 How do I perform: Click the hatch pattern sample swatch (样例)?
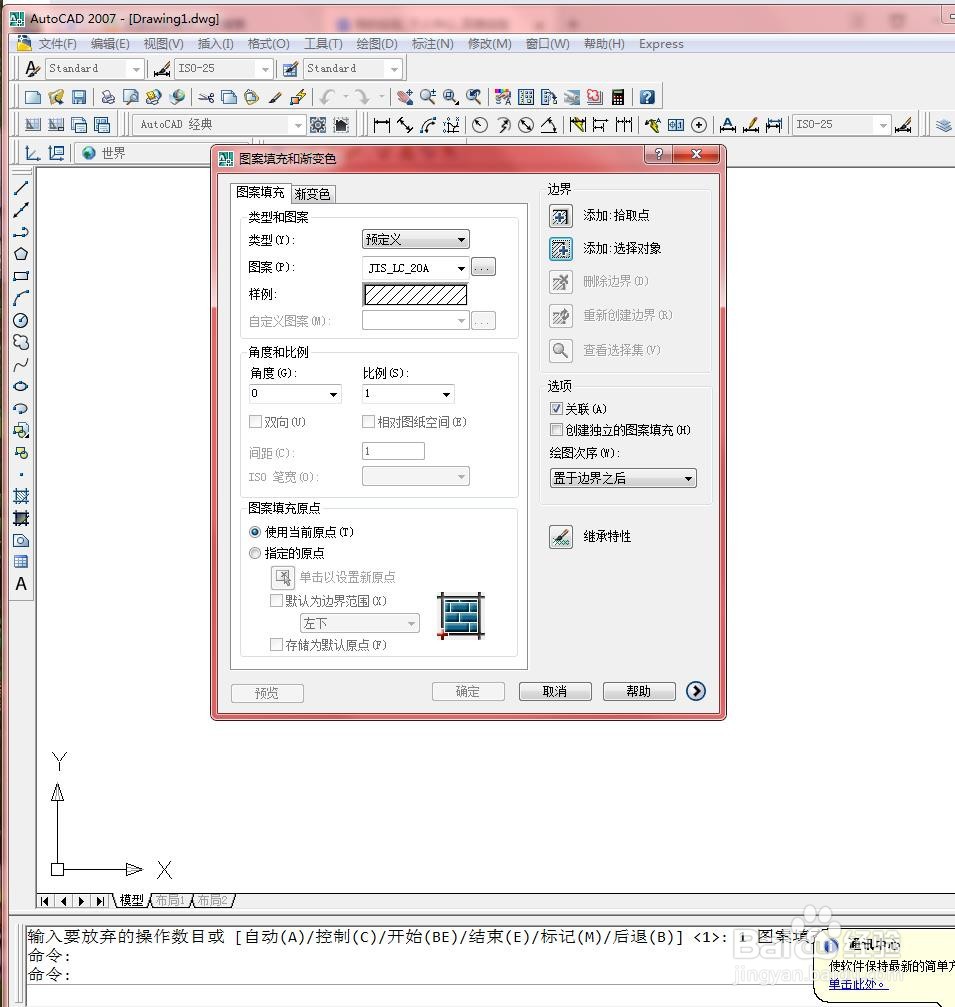coord(416,295)
